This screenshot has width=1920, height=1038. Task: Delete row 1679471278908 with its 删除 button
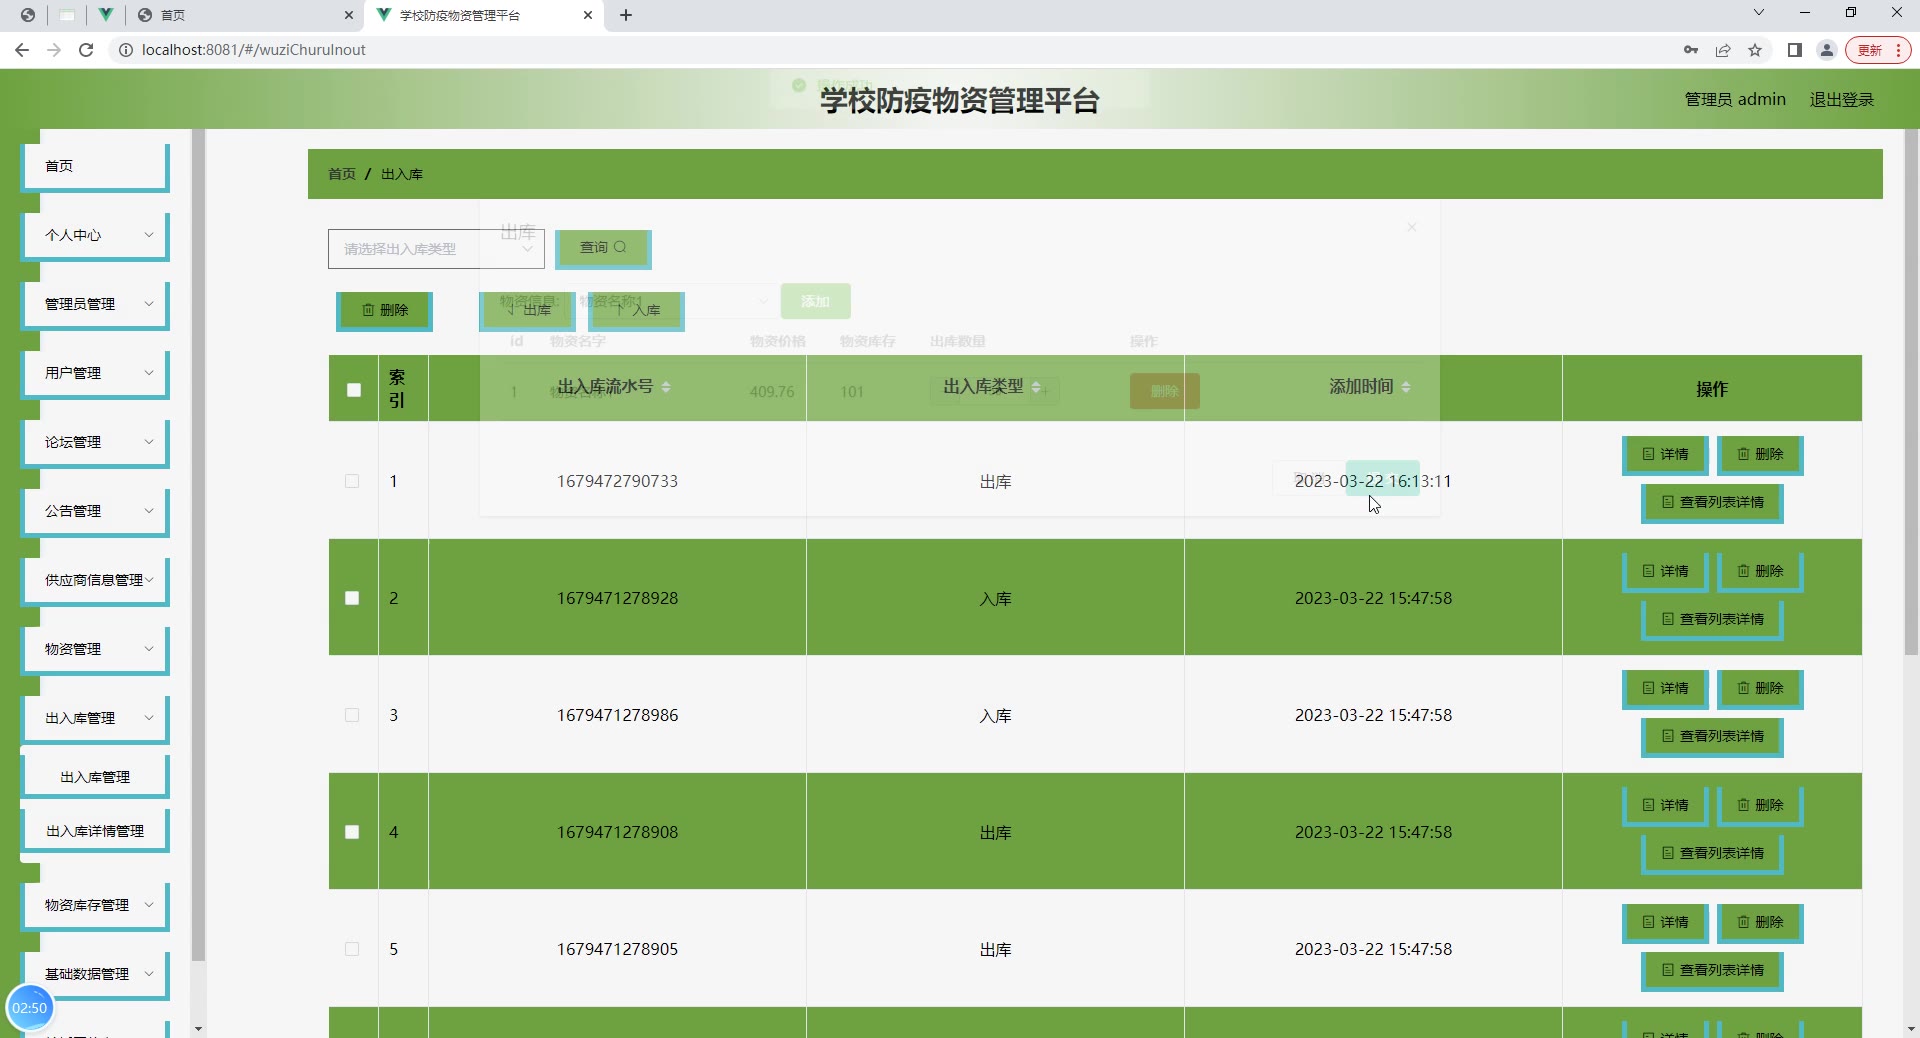point(1760,806)
